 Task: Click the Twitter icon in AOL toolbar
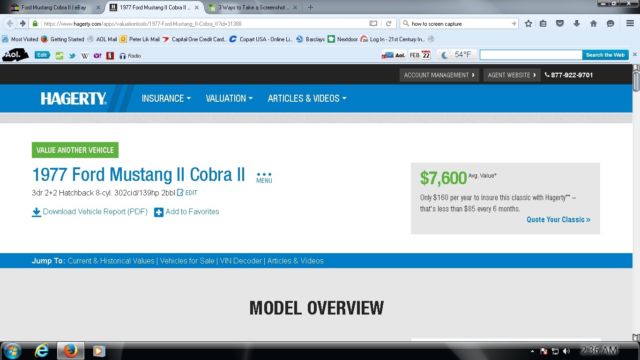(x=72, y=56)
